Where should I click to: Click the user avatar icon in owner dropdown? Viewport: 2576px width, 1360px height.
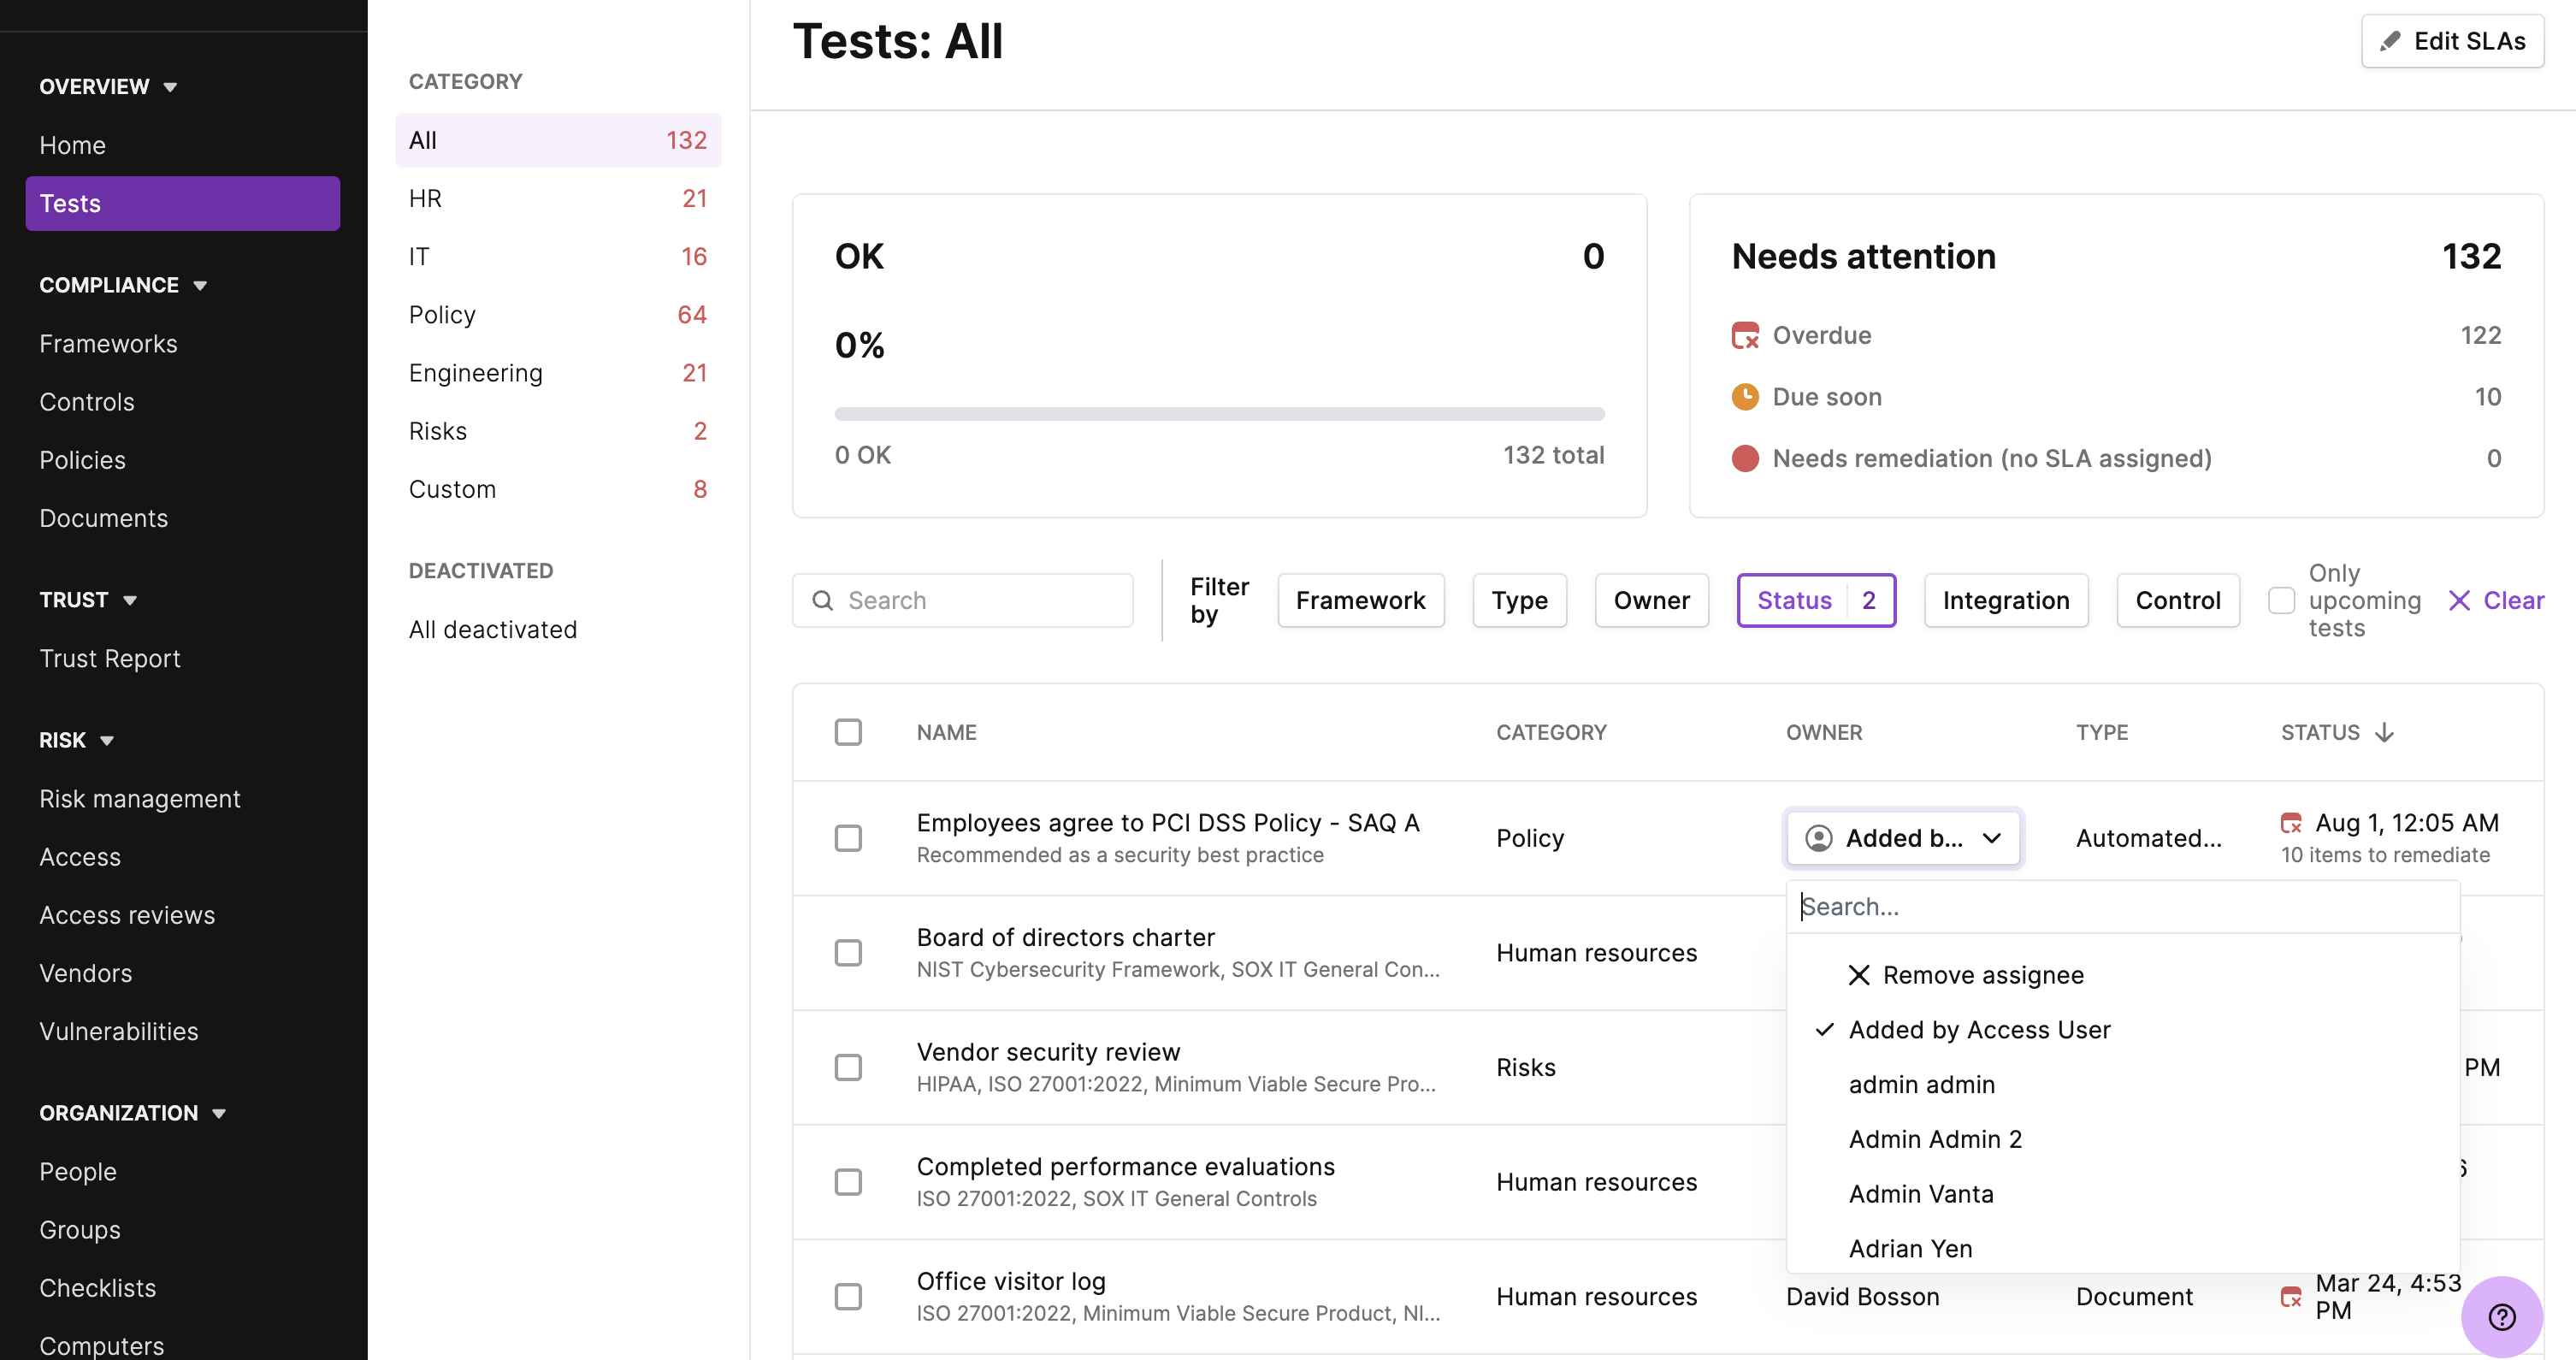point(1819,838)
